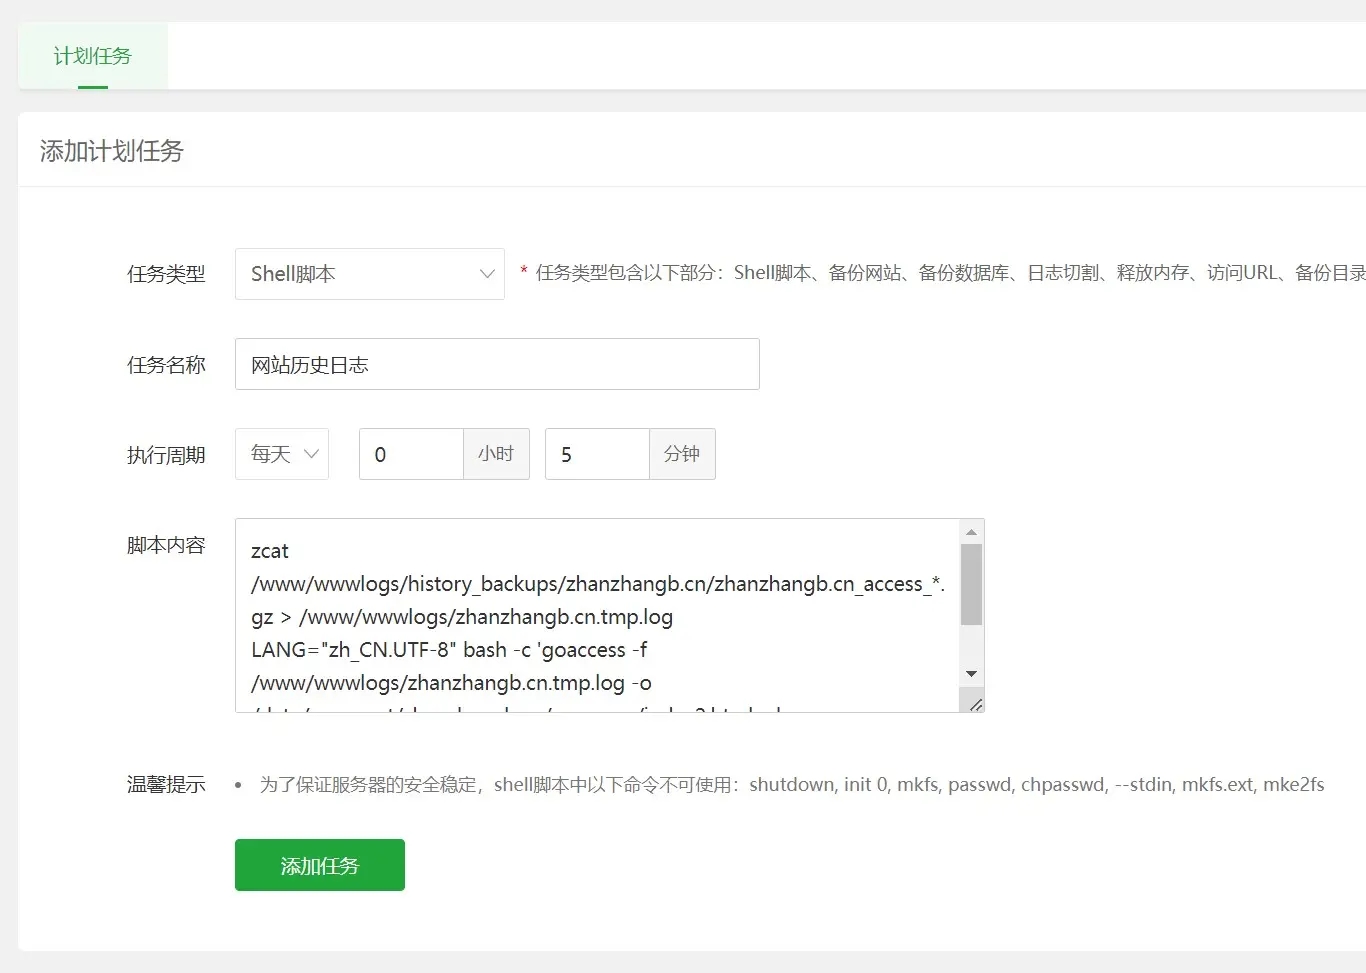Expand the 每天 execution cycle dropdown

[281, 454]
